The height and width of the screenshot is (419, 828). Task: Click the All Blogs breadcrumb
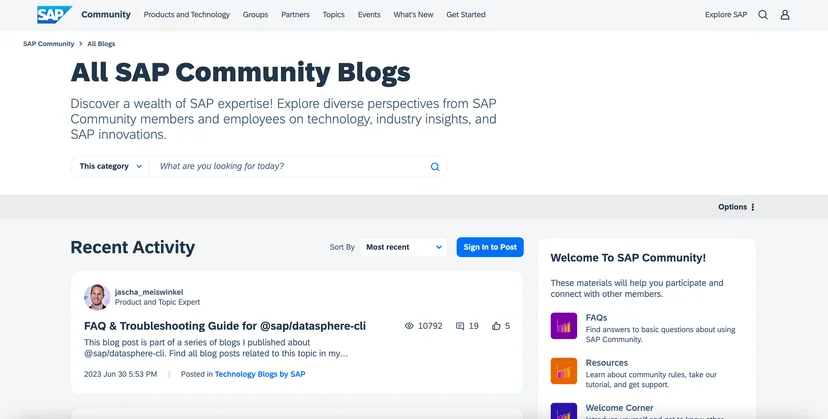pyautogui.click(x=101, y=44)
